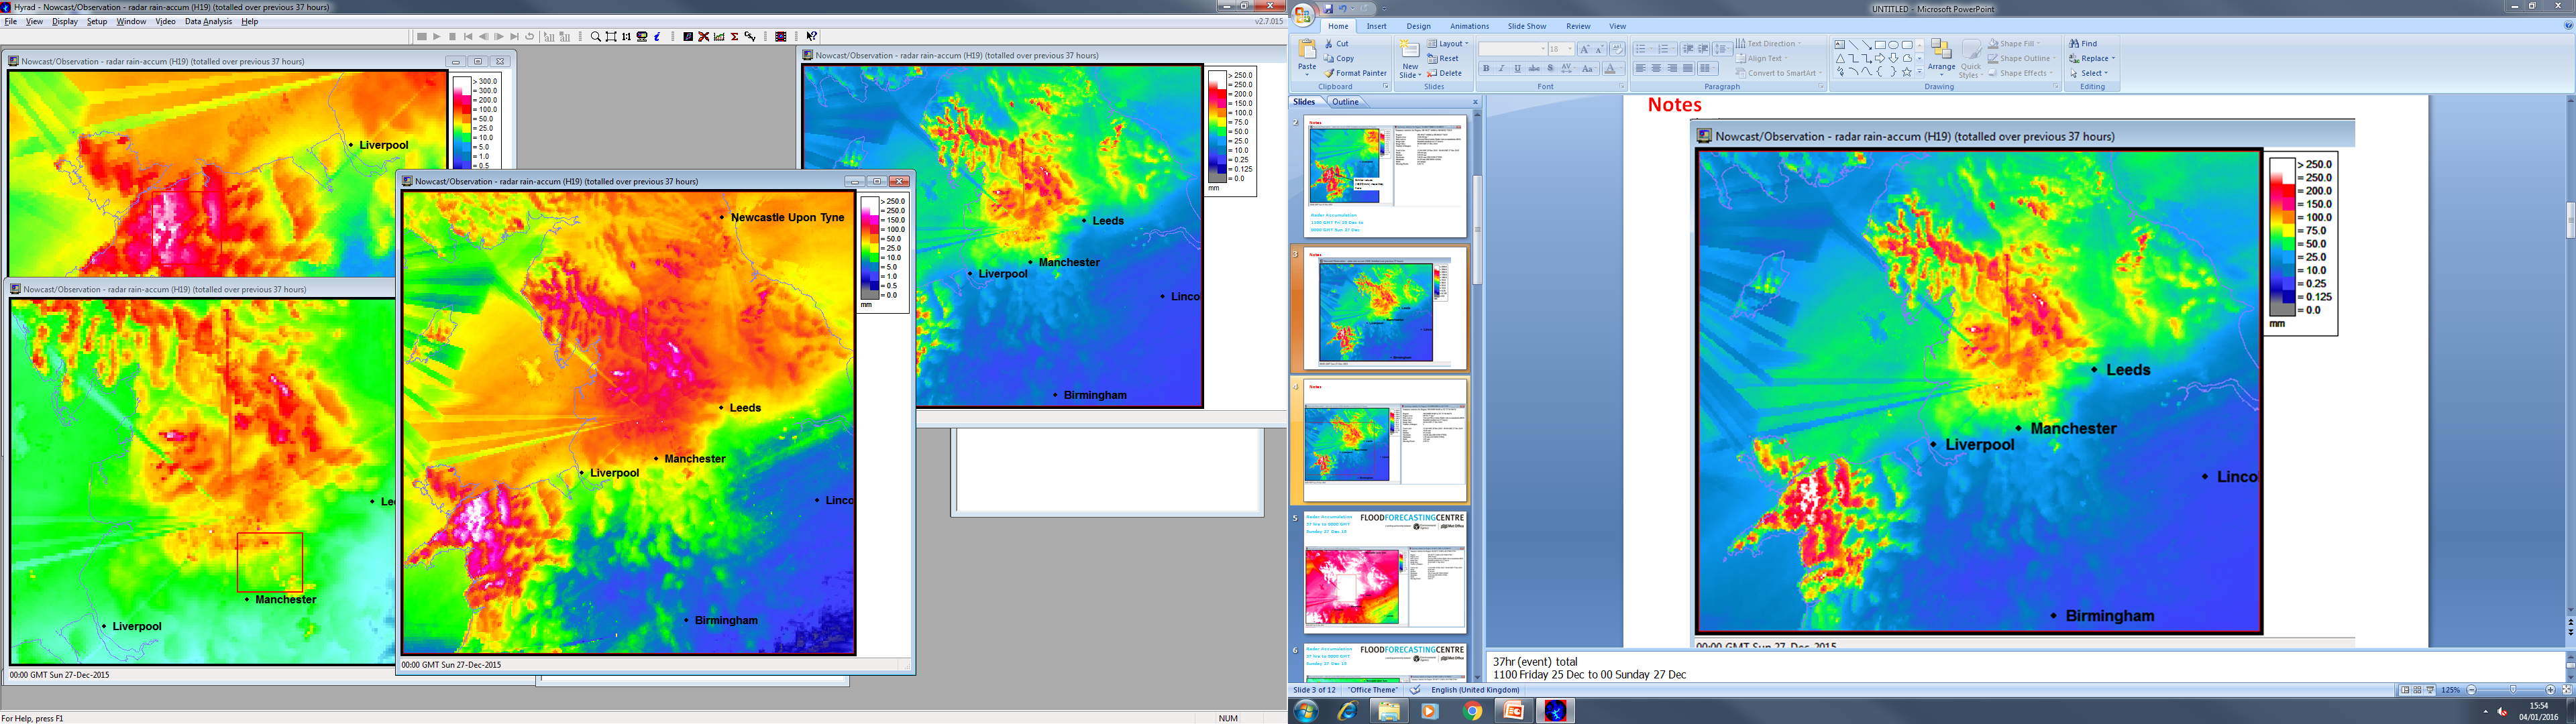This screenshot has width=2576, height=724.
Task: Click the context help arrow-question icon in Hyrad
Action: pyautogui.click(x=812, y=37)
